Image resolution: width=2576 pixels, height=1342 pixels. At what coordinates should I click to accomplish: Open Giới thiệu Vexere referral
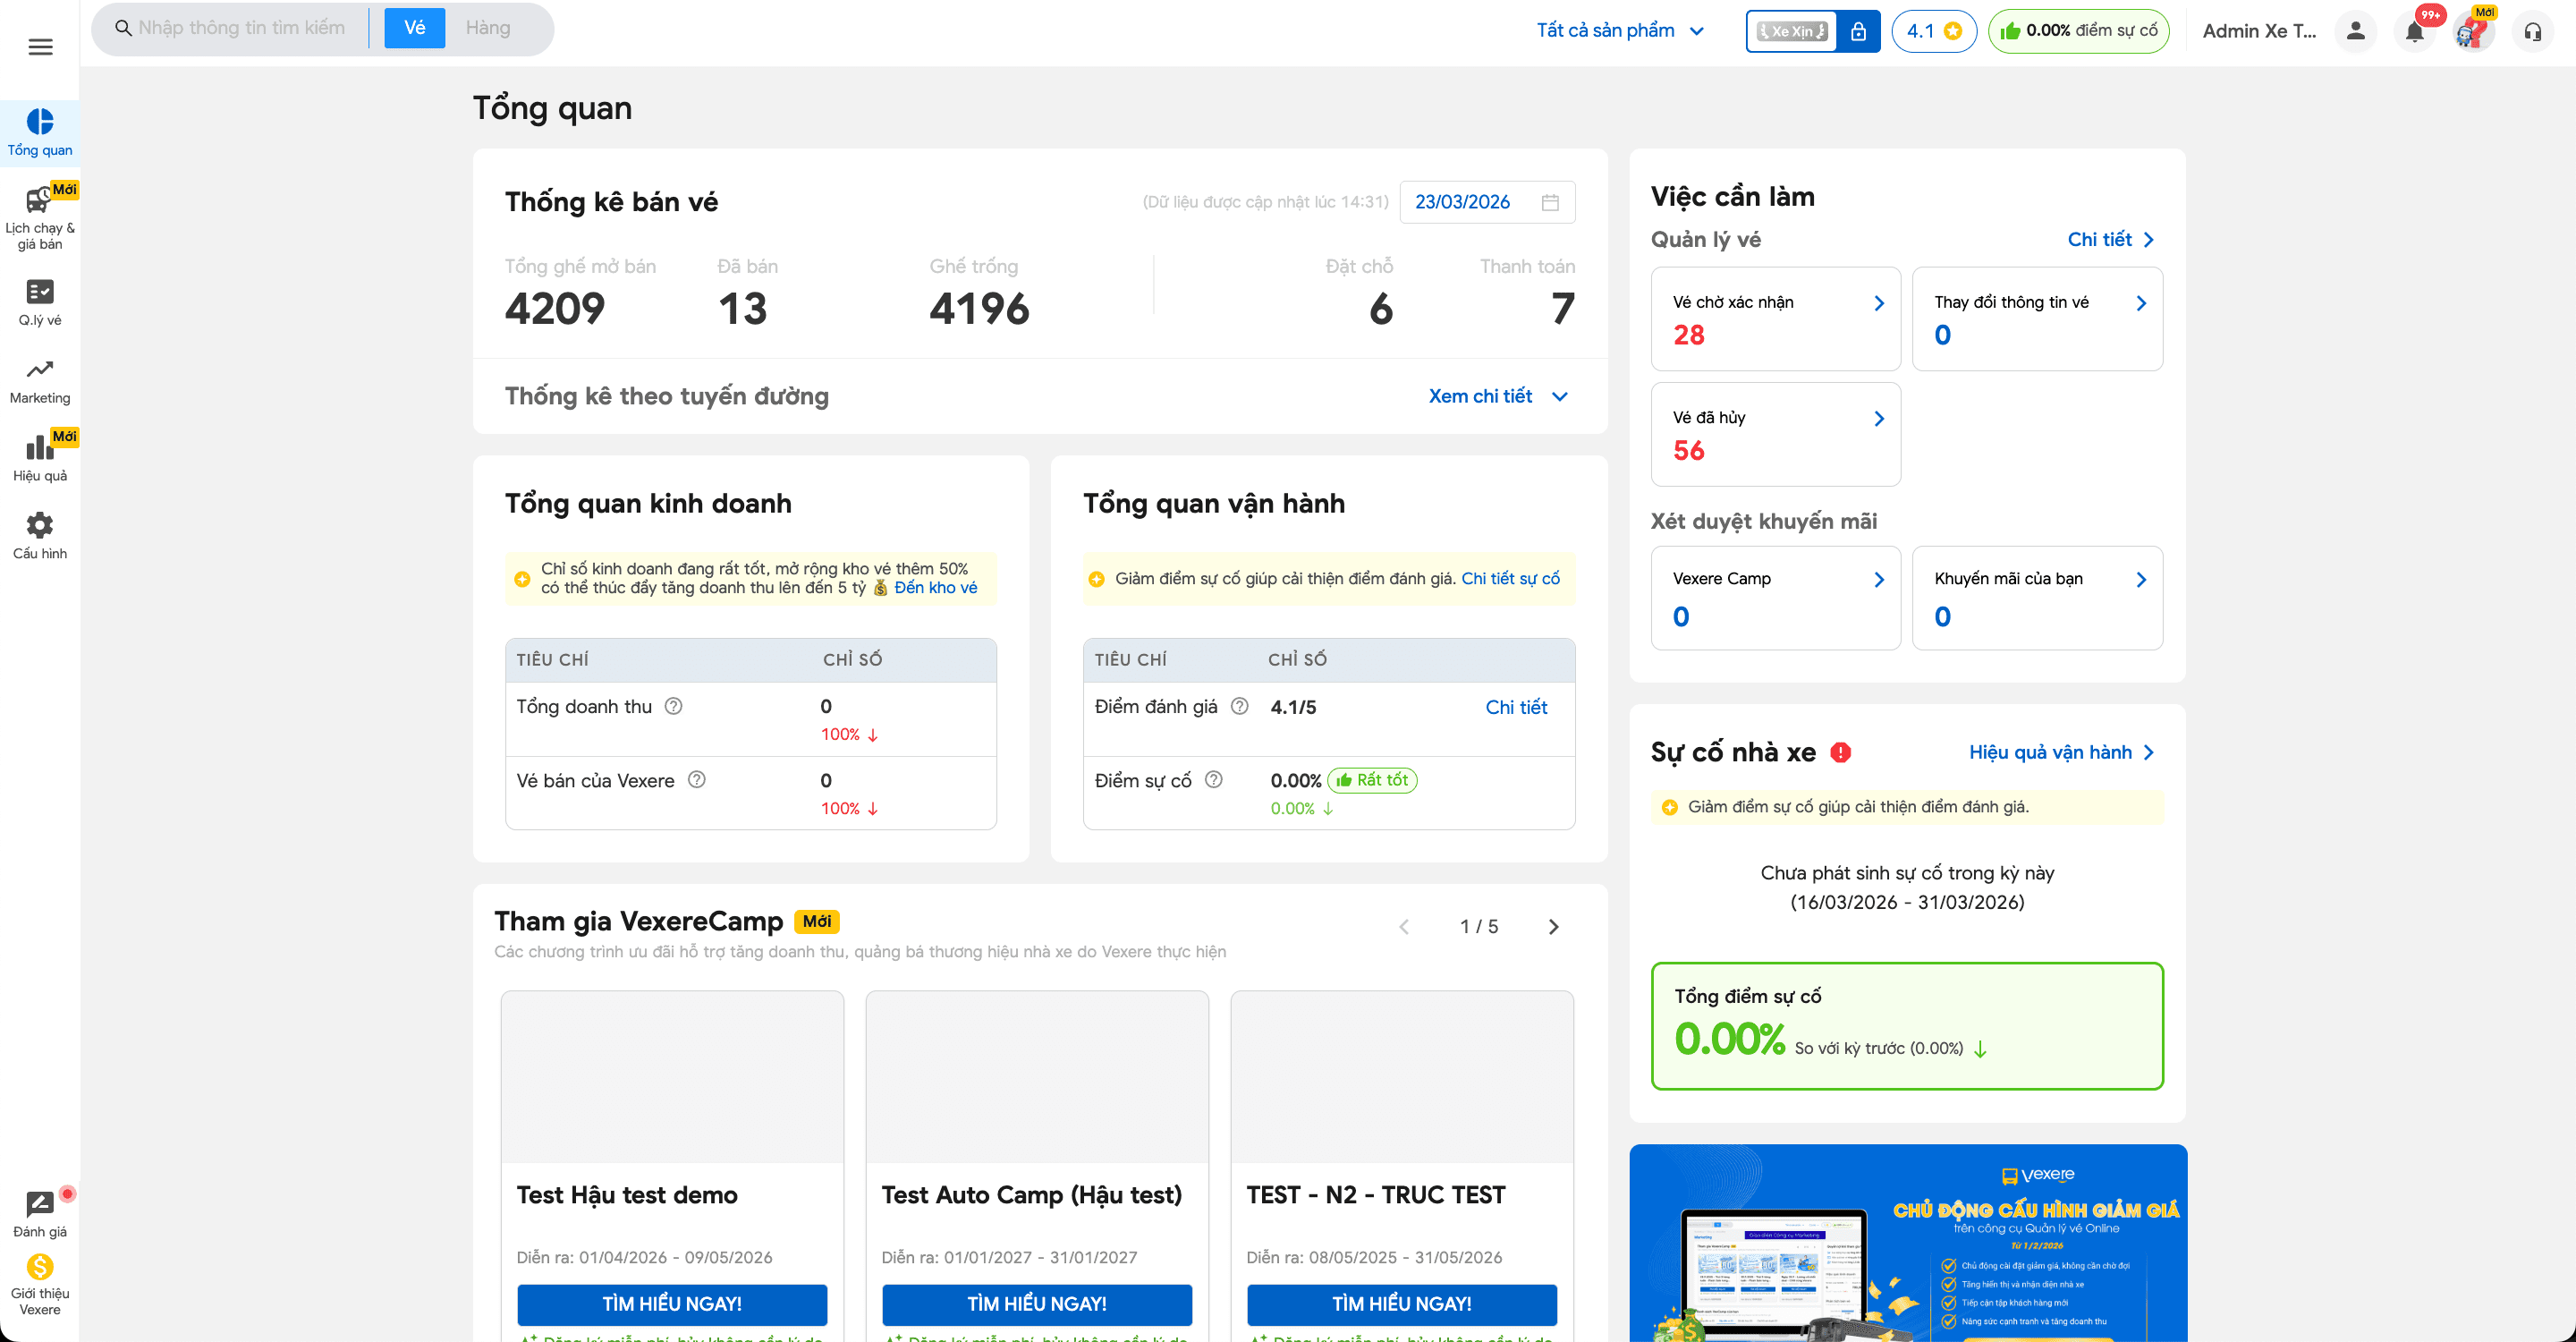(40, 1286)
